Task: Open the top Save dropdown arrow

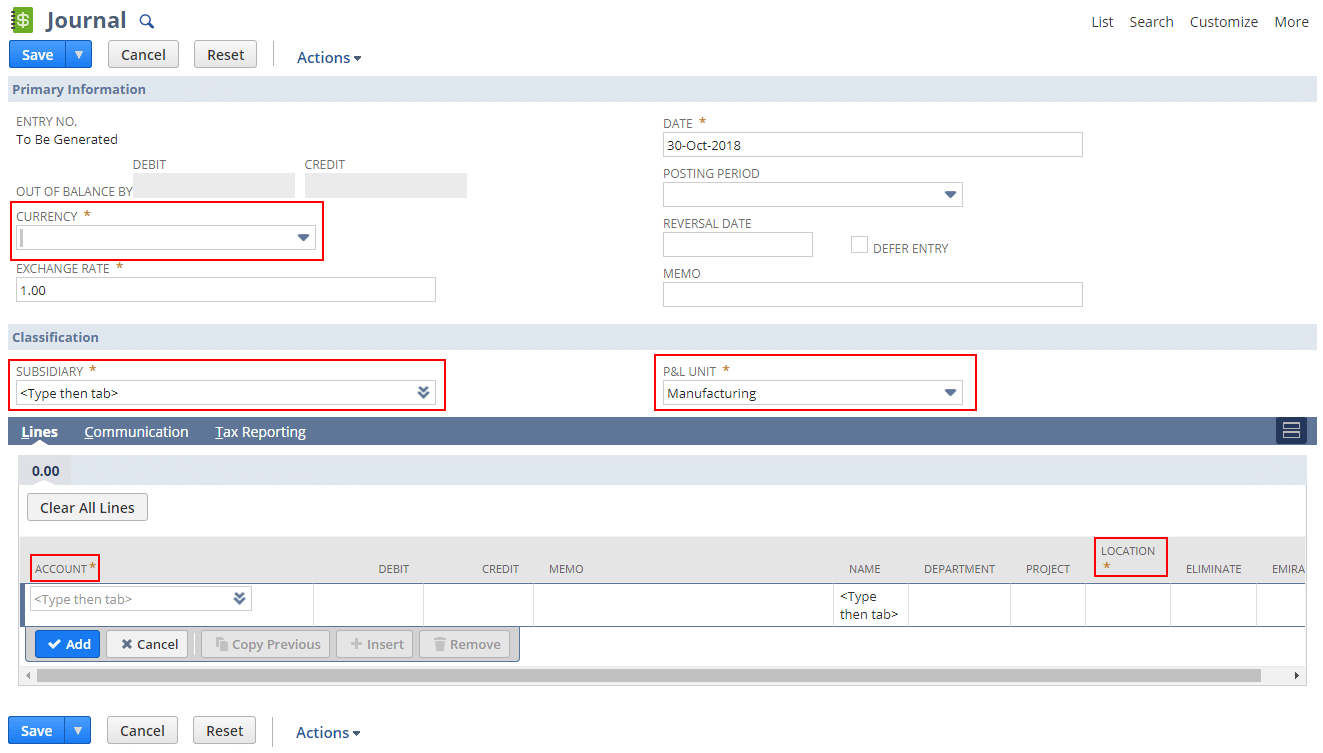Action: (79, 54)
